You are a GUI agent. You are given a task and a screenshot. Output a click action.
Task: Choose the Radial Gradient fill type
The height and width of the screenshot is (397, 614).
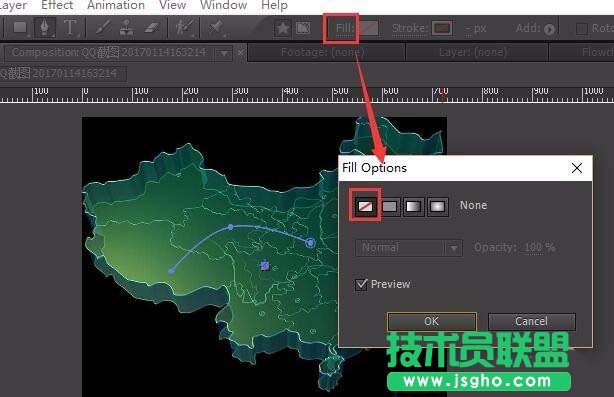437,206
